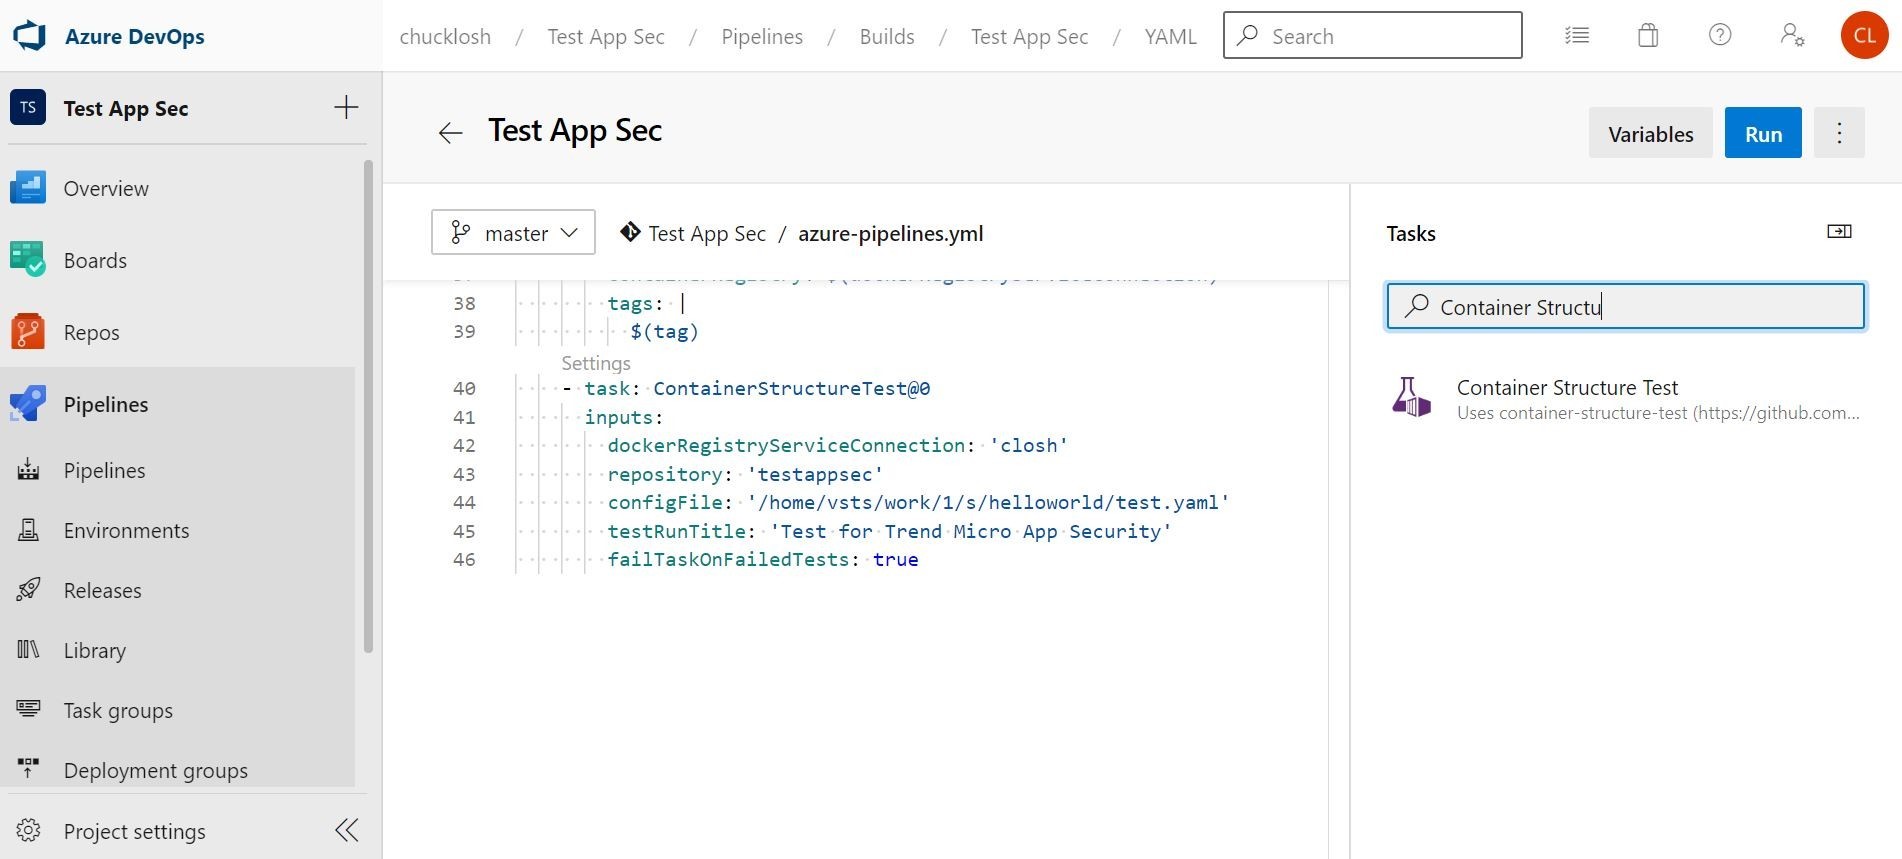Click the Azure DevOps logo icon

click(x=29, y=36)
